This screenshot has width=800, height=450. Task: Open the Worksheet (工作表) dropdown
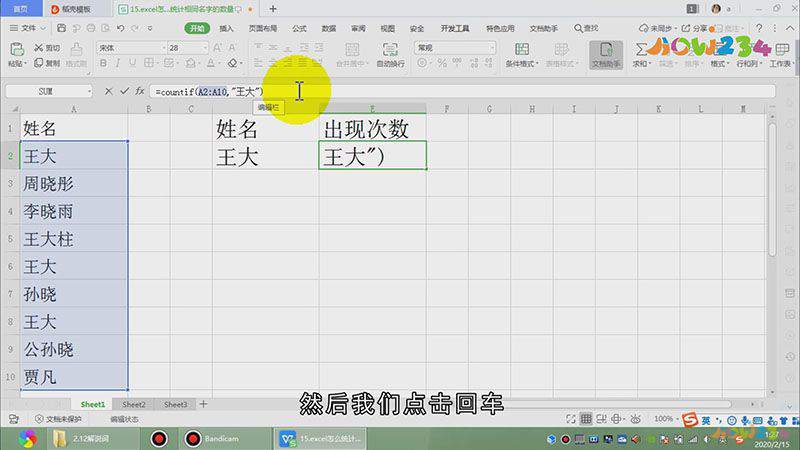782,55
